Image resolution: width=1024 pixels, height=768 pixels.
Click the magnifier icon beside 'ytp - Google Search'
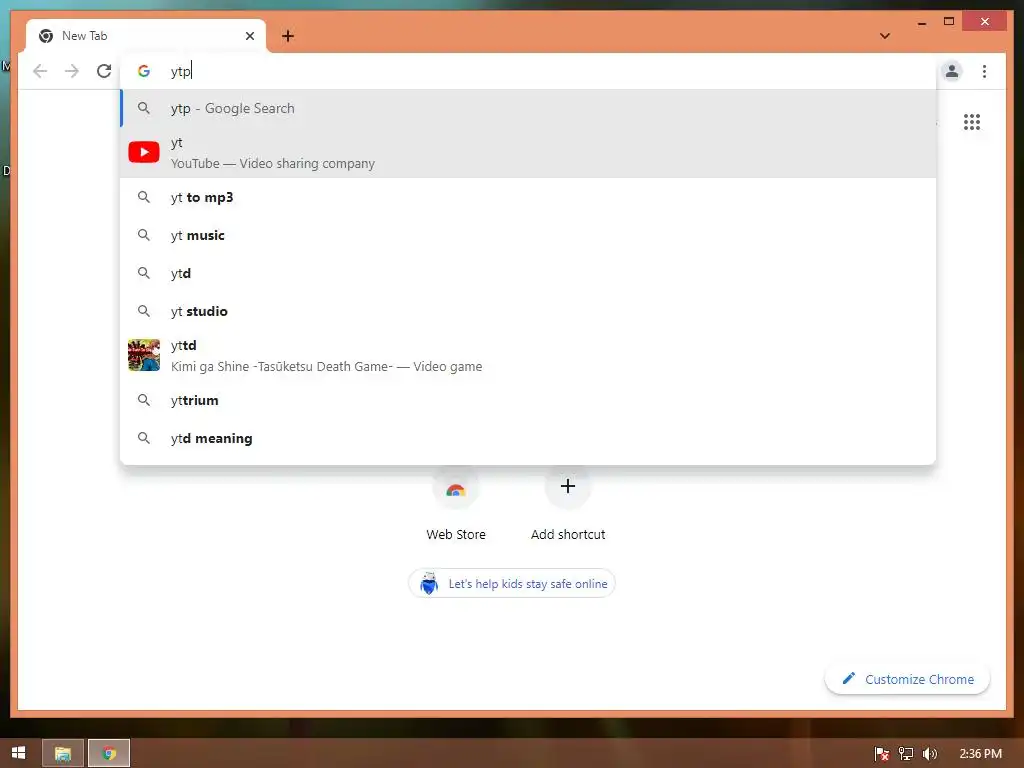pos(144,108)
